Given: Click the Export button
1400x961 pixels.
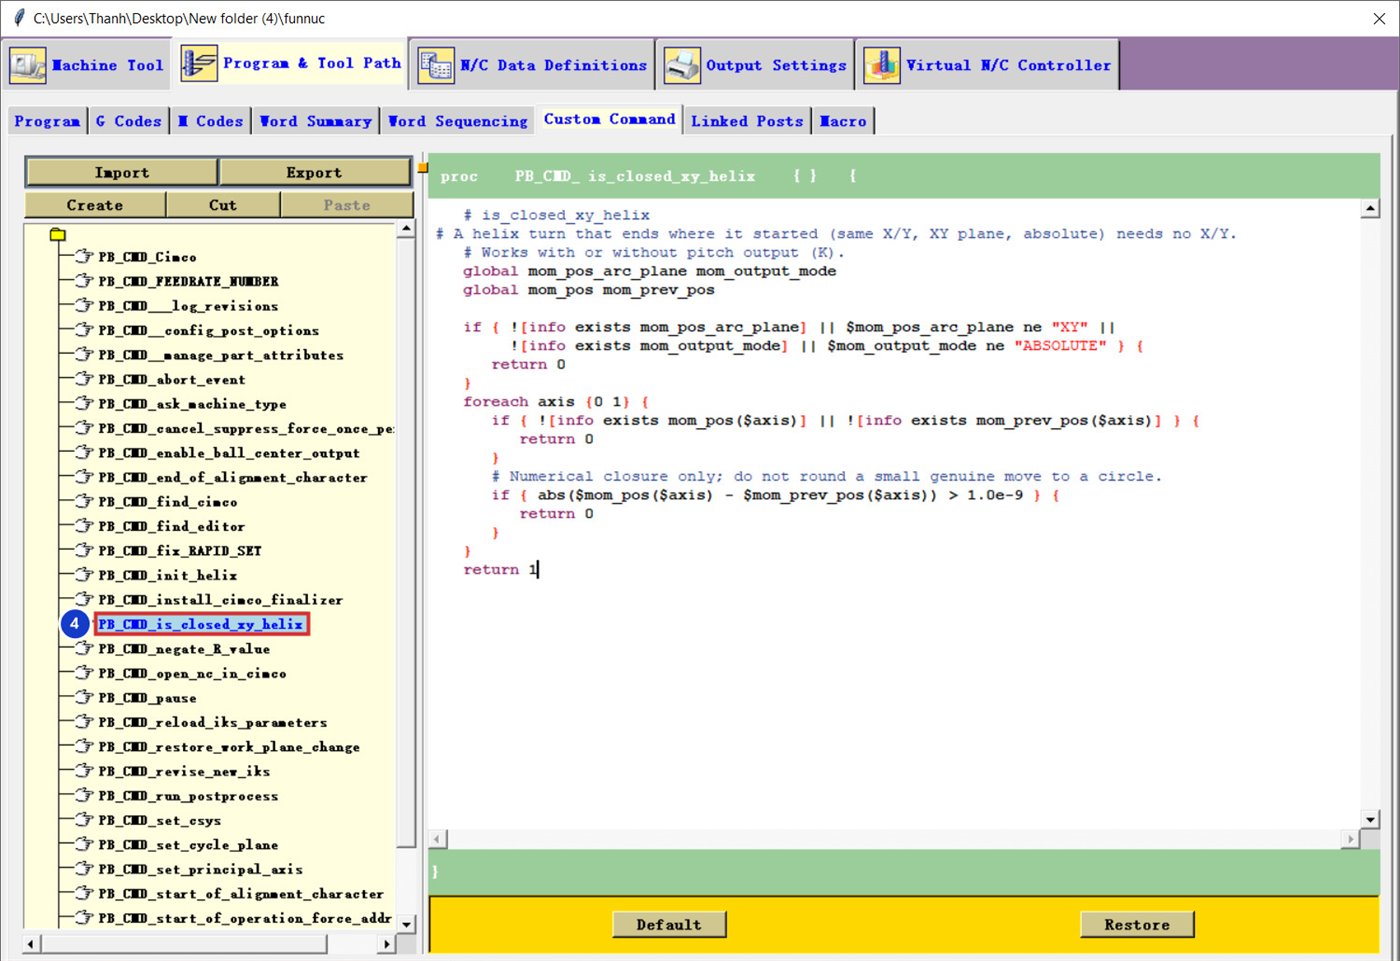Looking at the screenshot, I should 314,172.
